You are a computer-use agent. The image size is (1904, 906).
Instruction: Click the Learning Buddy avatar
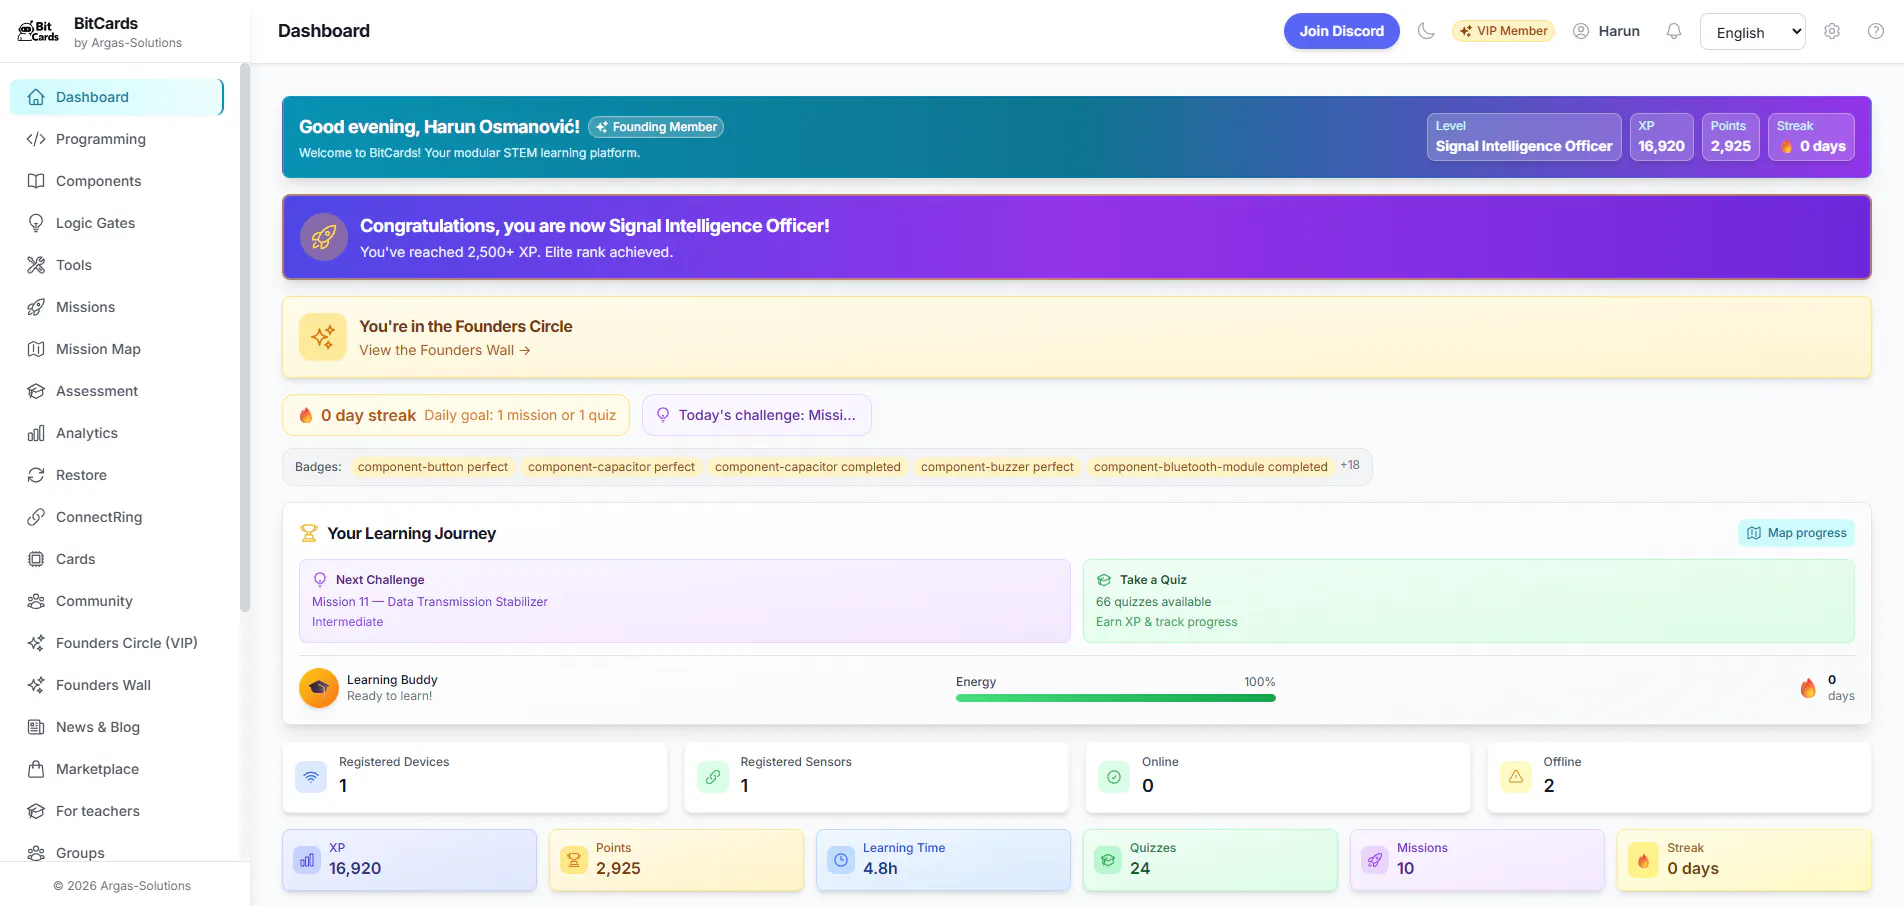point(319,688)
